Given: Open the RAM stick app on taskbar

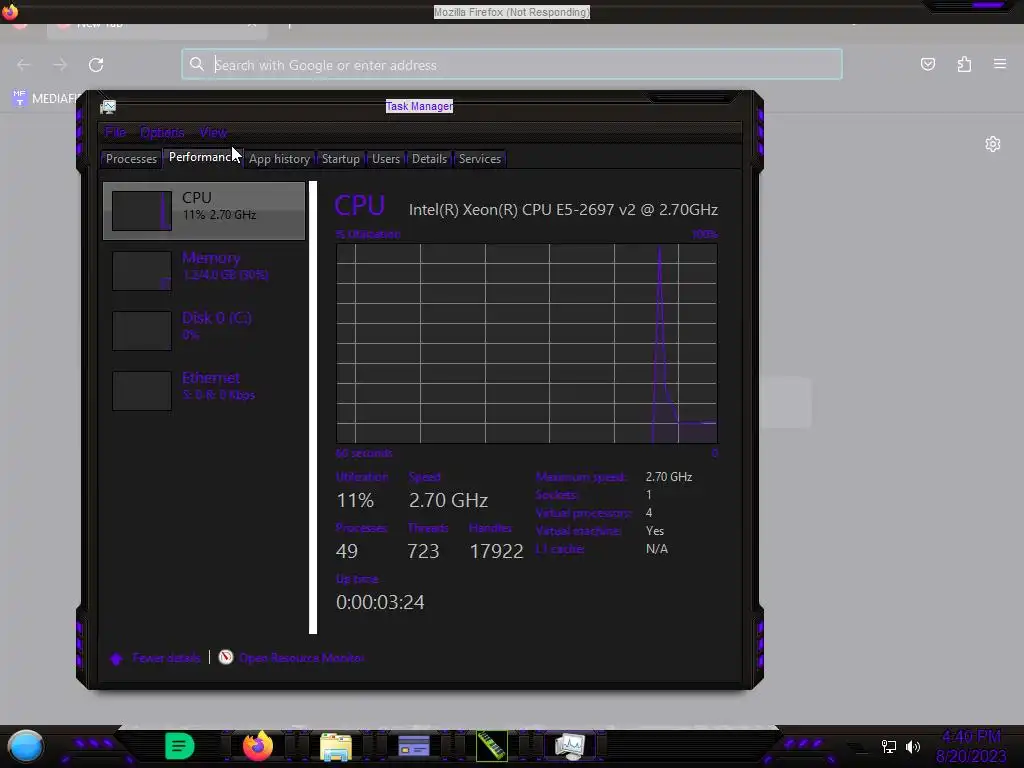Looking at the screenshot, I should coord(492,746).
